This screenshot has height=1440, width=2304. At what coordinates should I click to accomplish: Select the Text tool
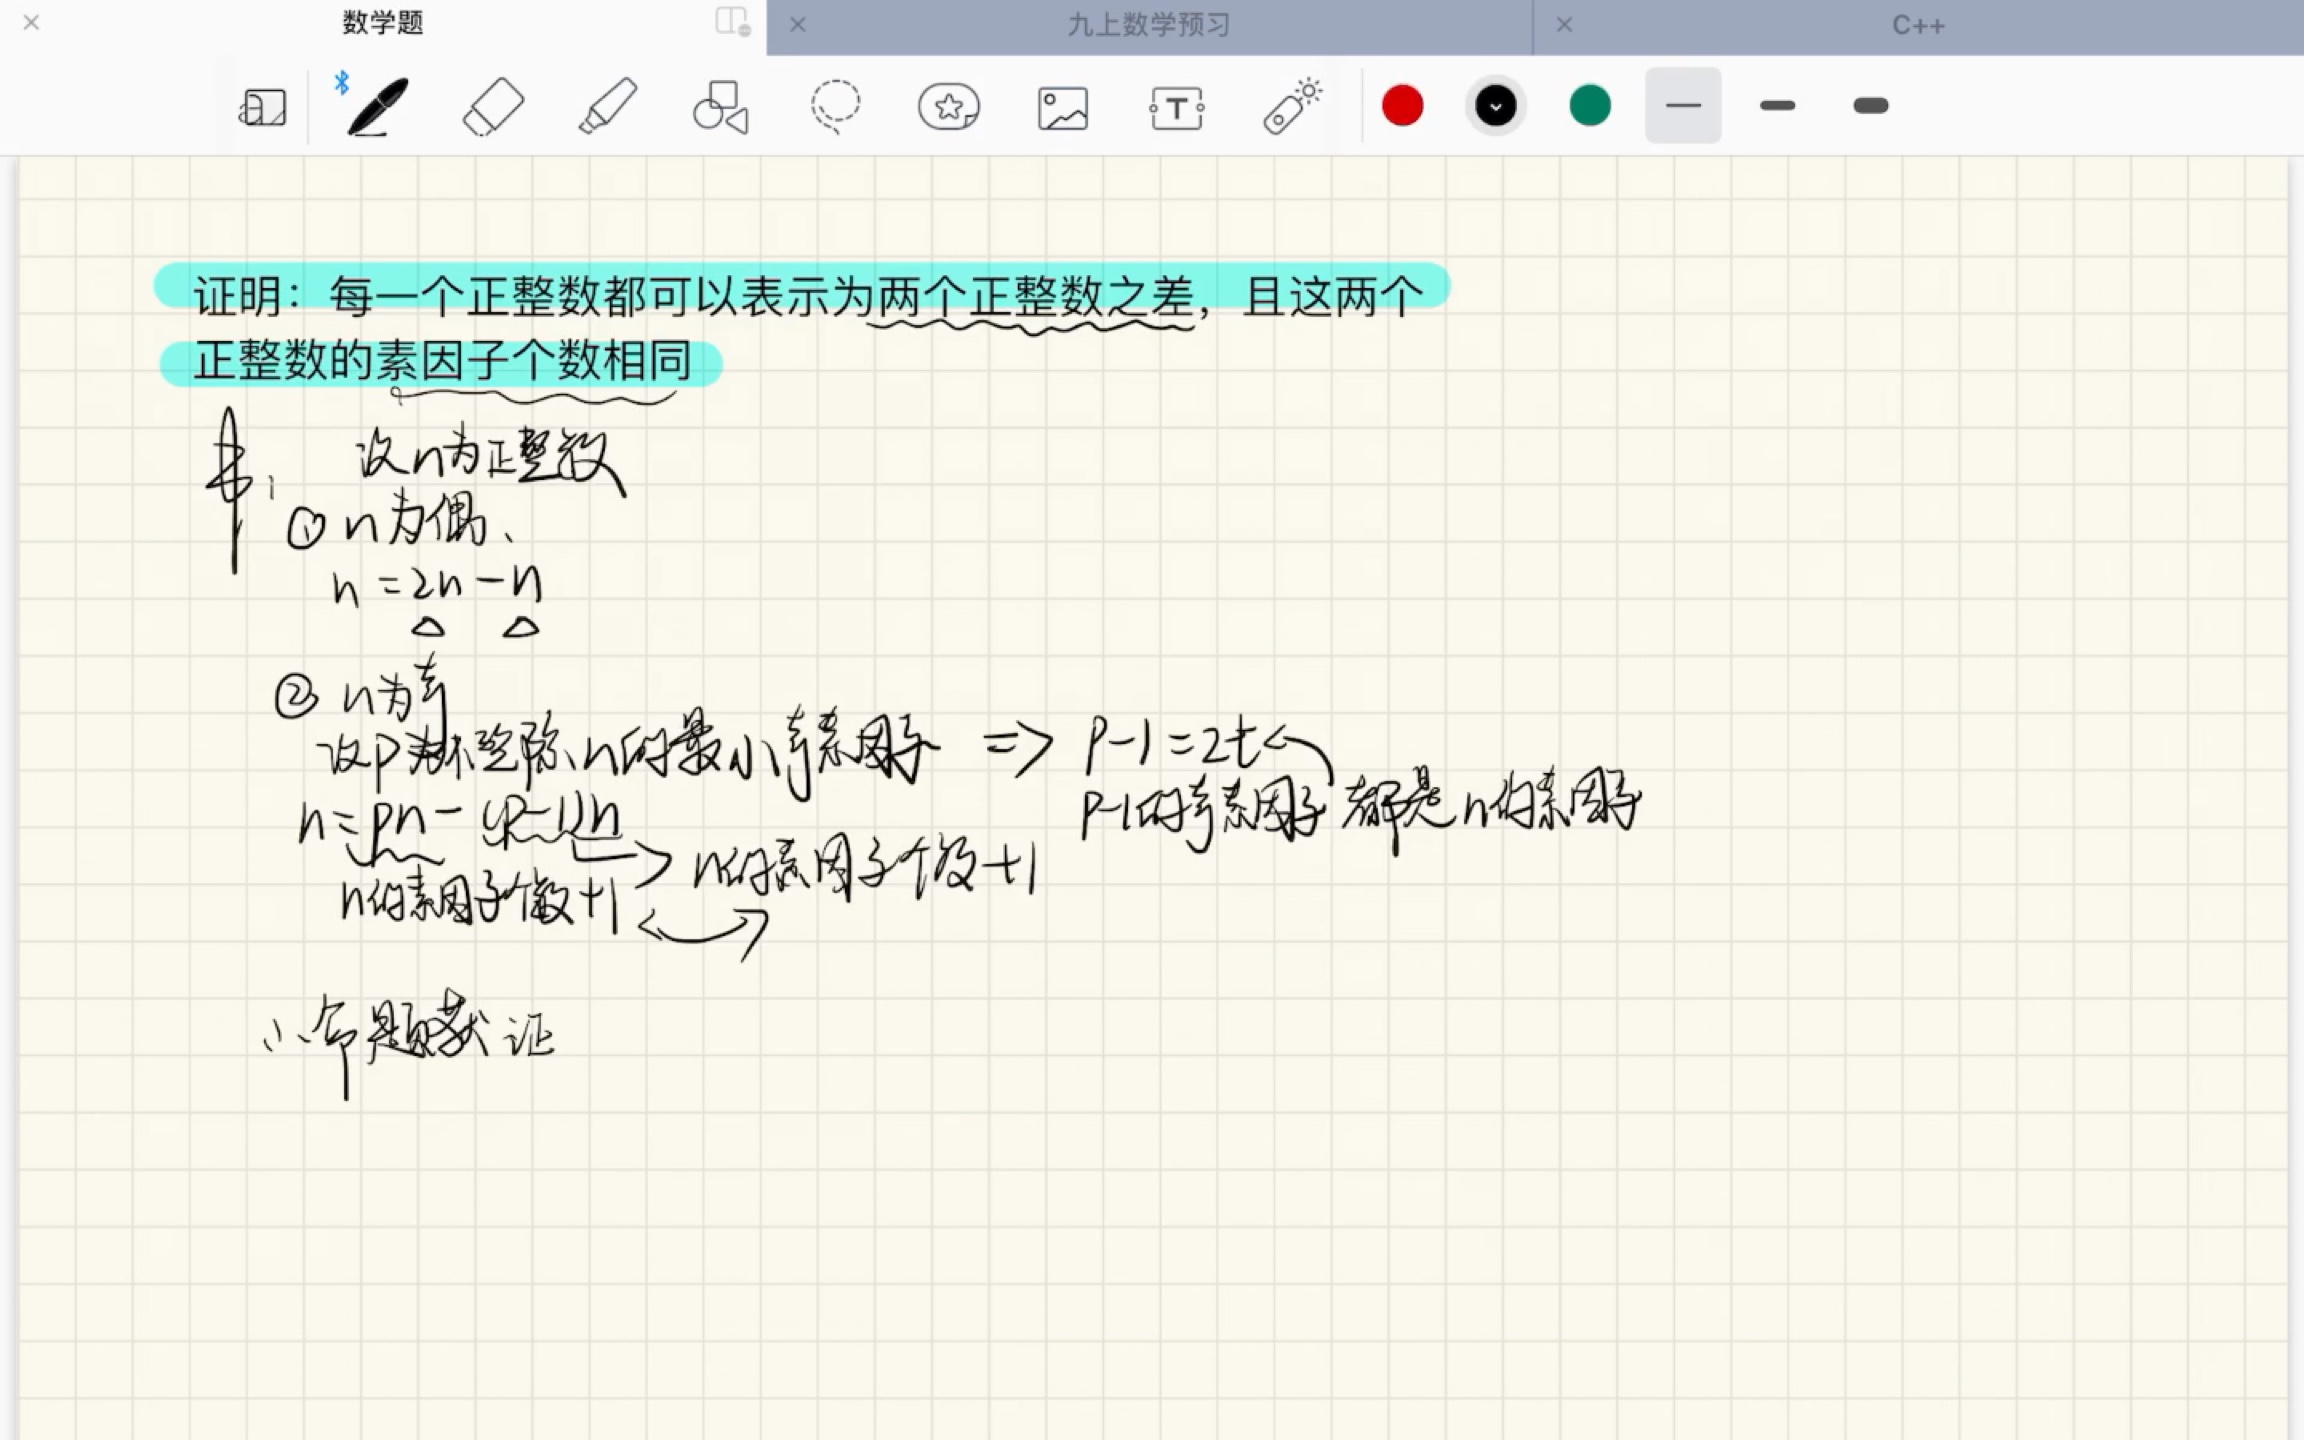(x=1176, y=106)
